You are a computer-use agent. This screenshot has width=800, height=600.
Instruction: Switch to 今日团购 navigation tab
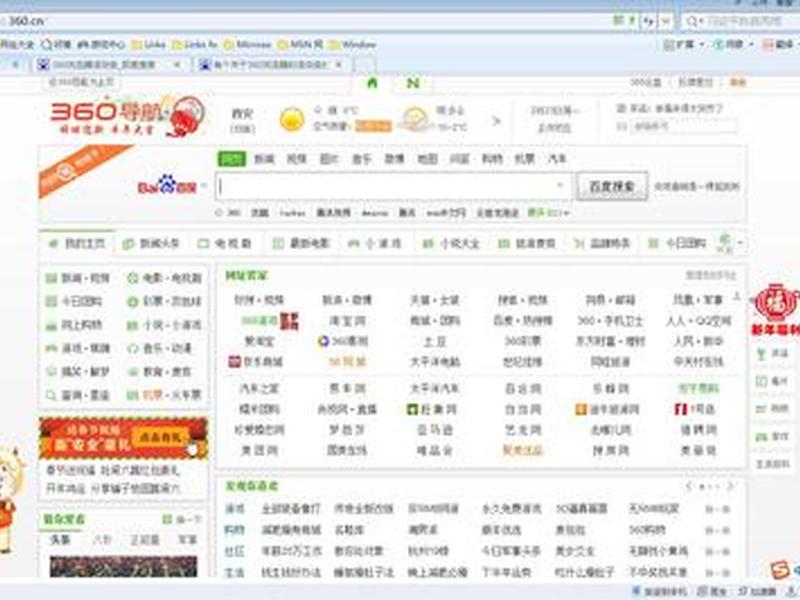click(677, 243)
